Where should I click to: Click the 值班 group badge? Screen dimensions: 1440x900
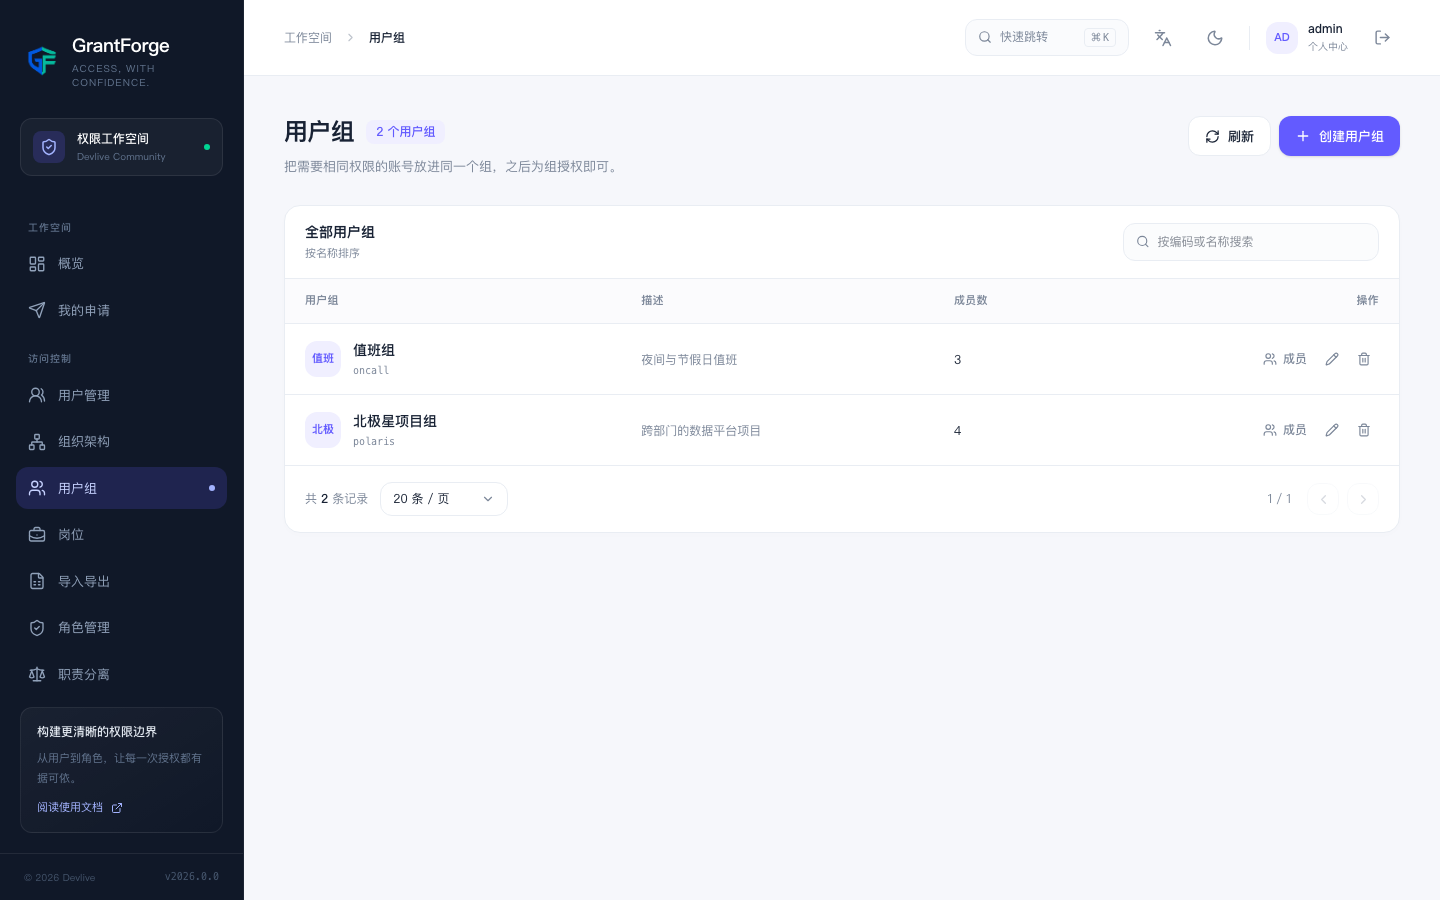tap(323, 359)
